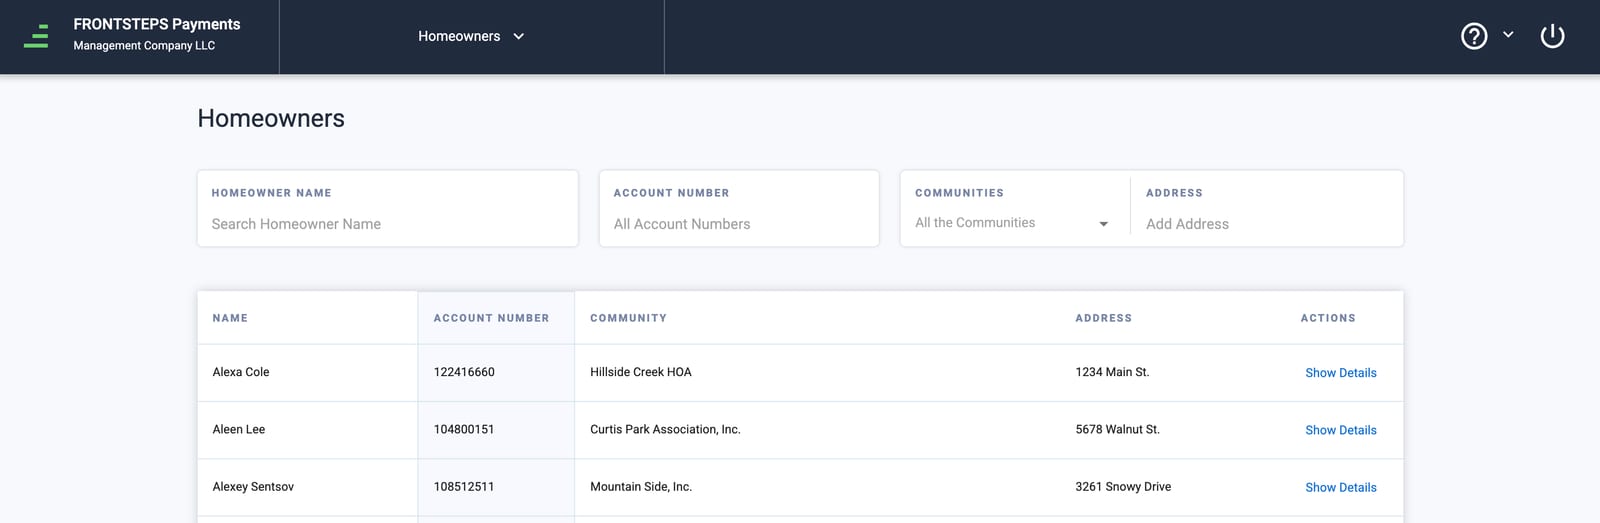1600x523 pixels.
Task: Focus the All Account Numbers field
Action: [739, 224]
